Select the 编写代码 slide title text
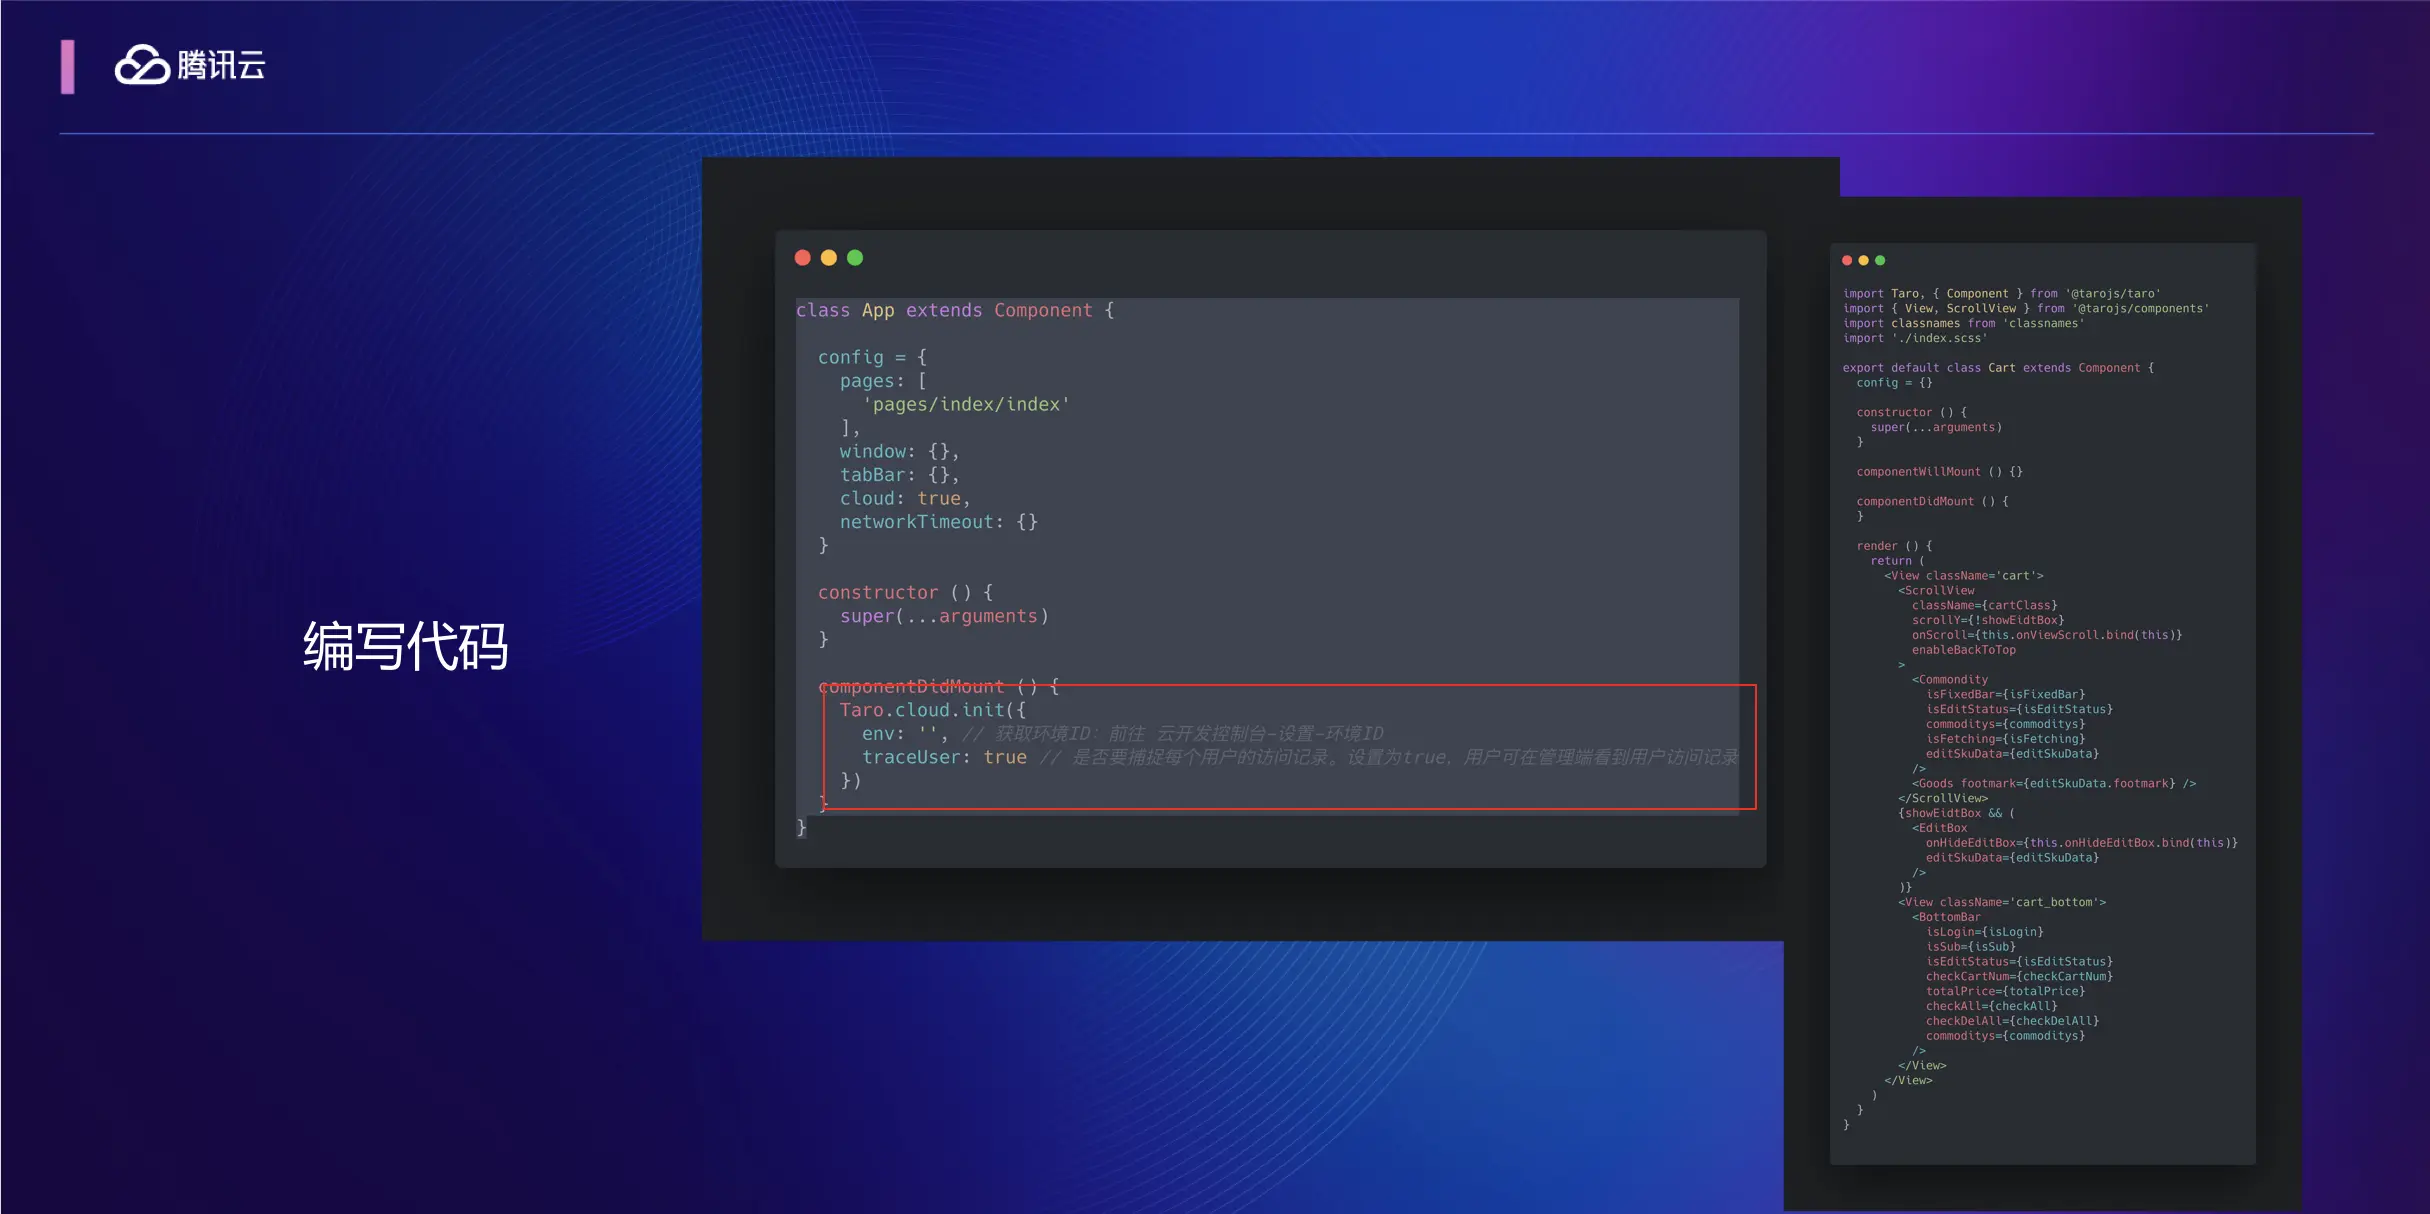 pyautogui.click(x=405, y=646)
